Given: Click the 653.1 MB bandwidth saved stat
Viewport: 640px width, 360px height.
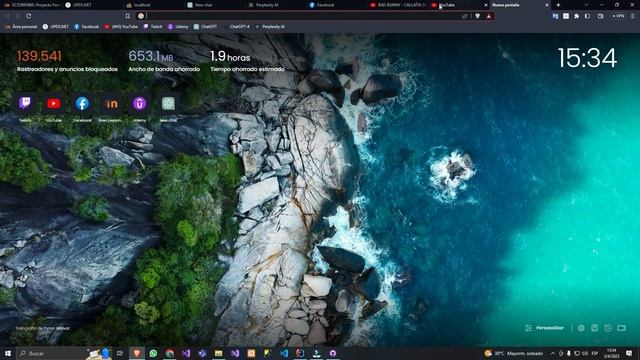Looking at the screenshot, I should 164,61.
